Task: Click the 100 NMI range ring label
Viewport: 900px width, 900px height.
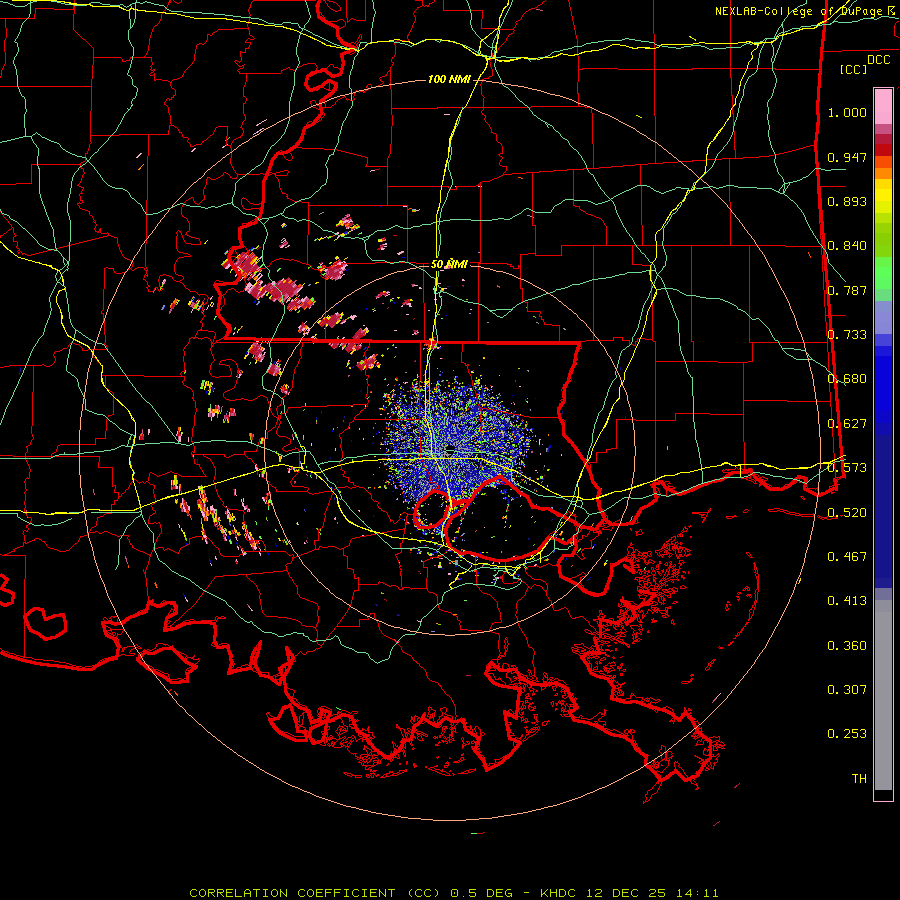Action: coord(449,79)
